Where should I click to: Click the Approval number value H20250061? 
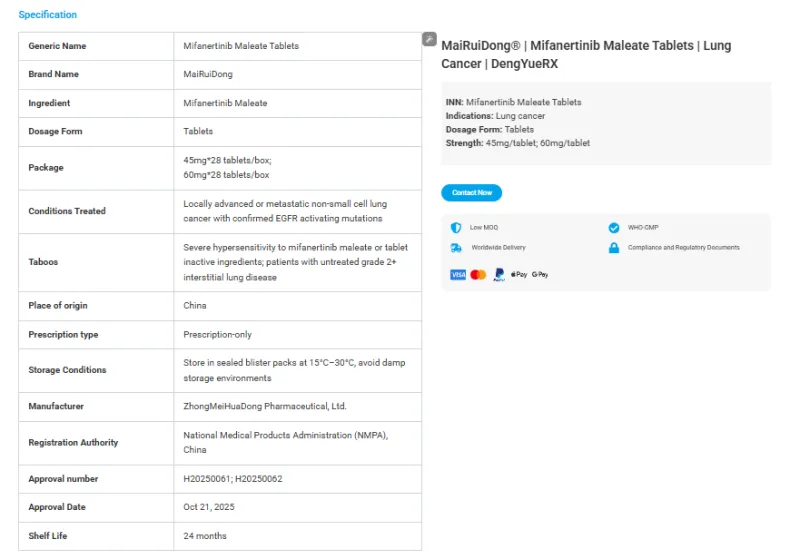[x=207, y=479]
